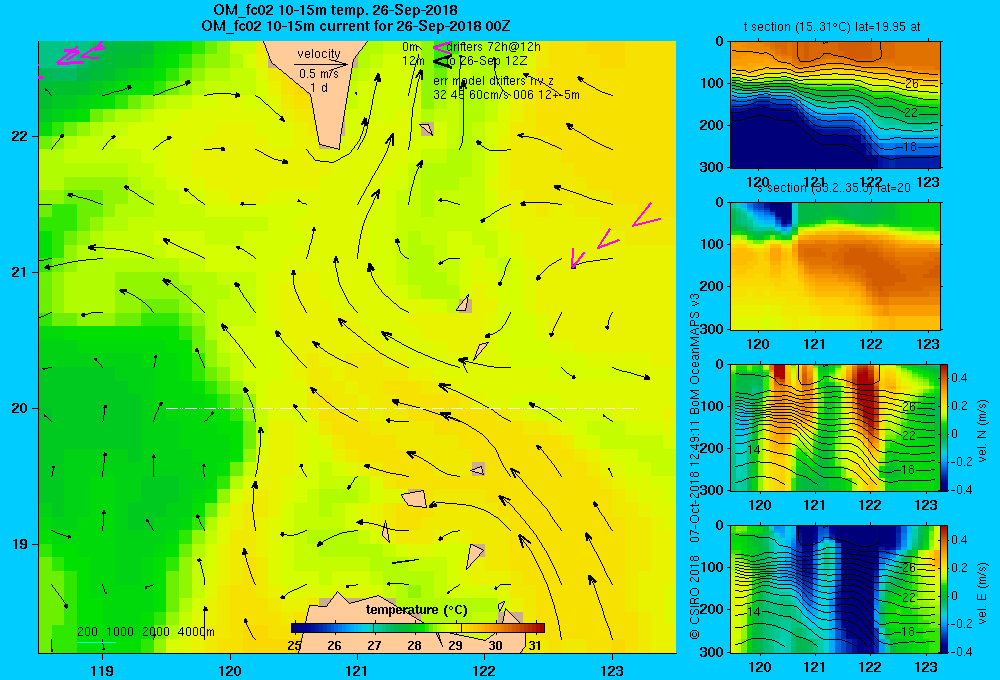The image size is (1000, 680).
Task: Click the vel. N panel colorbar
Action: [x=945, y=427]
